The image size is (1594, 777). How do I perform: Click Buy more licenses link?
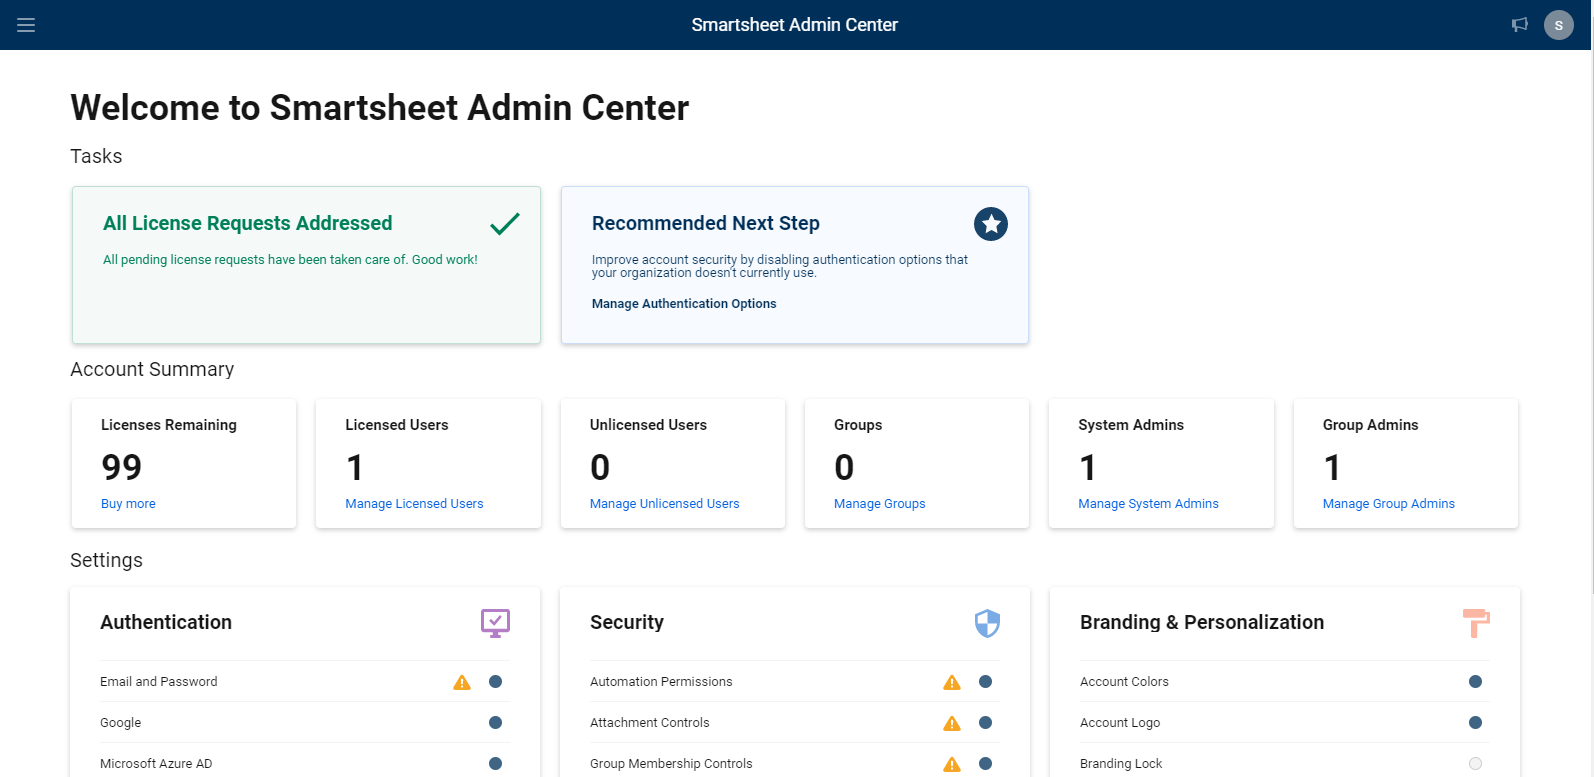coord(128,504)
